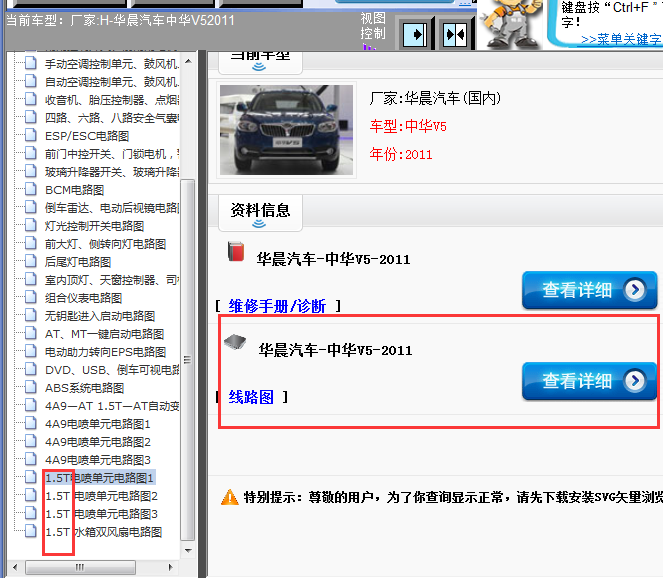Open 收音机、胎压控制器、点烟 entry

[x=112, y=100]
